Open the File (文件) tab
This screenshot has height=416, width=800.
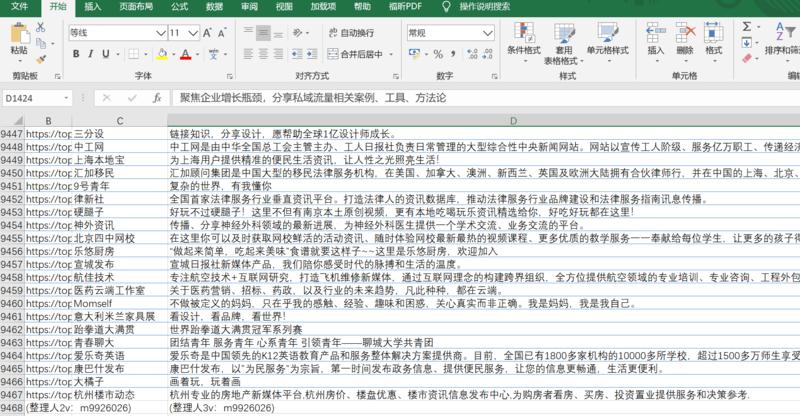[x=19, y=7]
